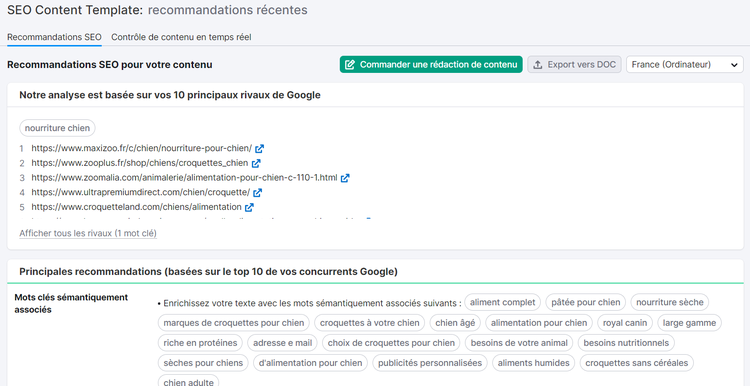Viewport: 750px width, 386px height.
Task: Open external link icon for zoomalia.com URL
Action: pyautogui.click(x=345, y=178)
